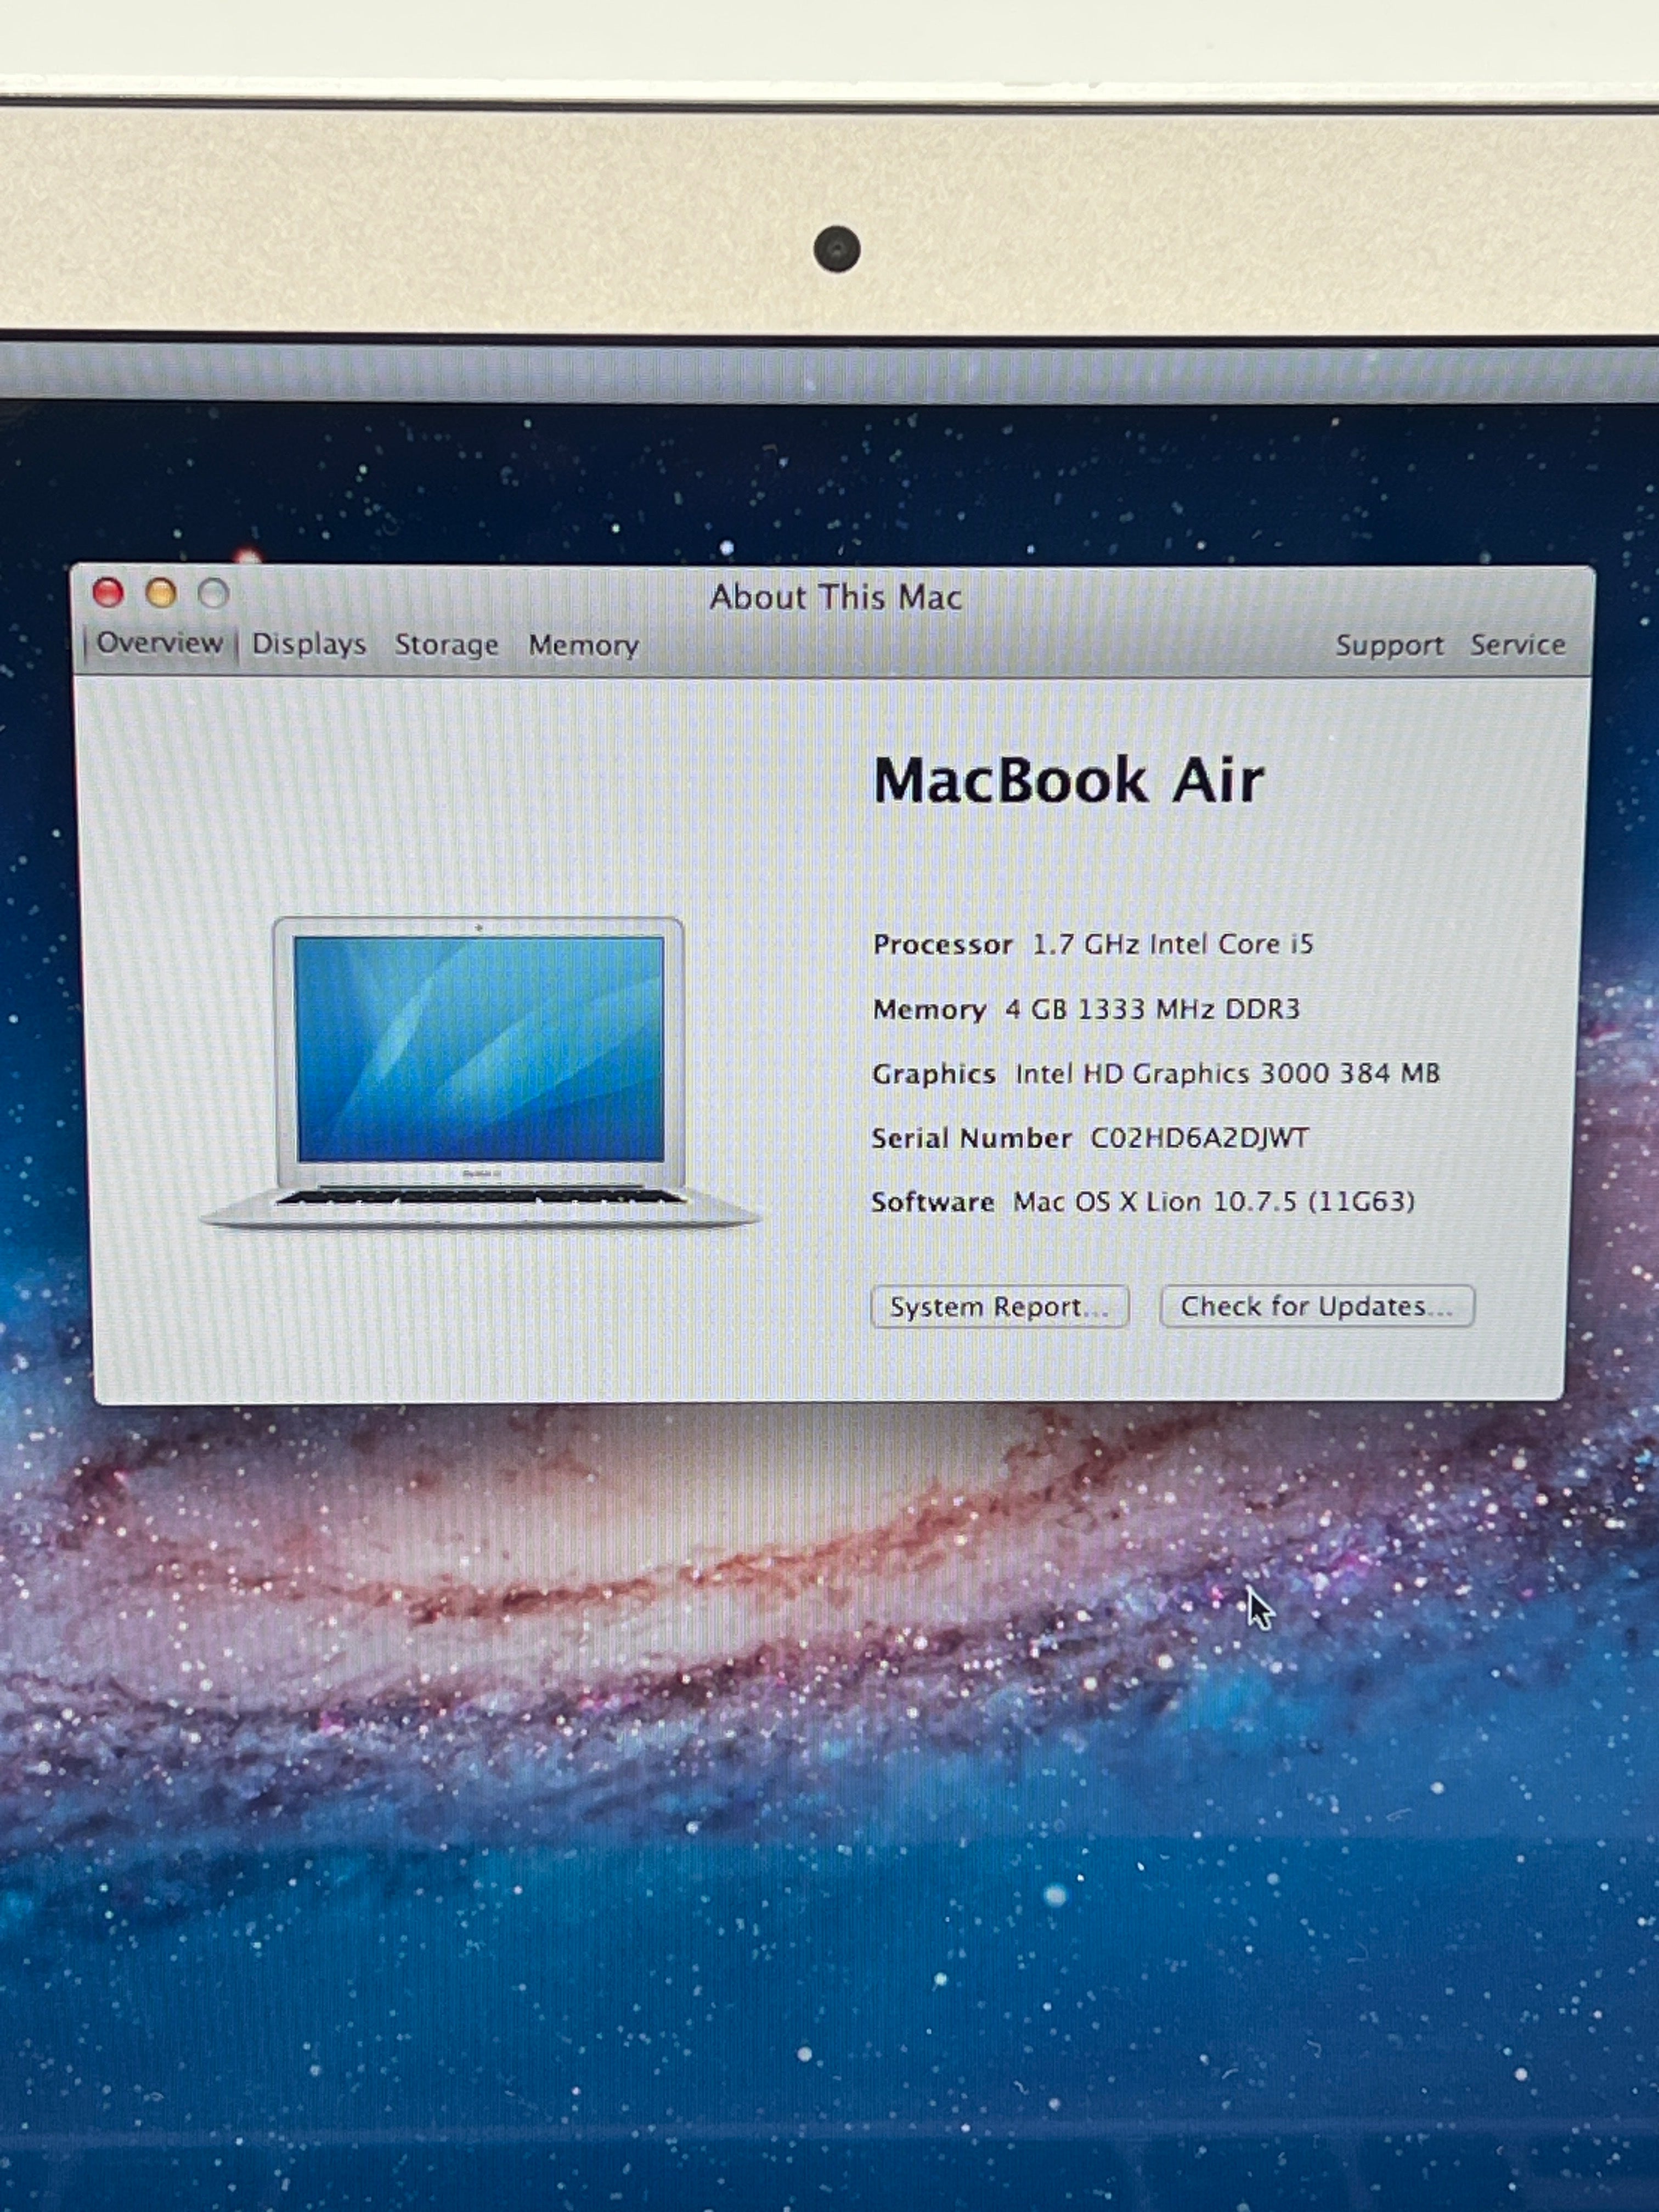Click the Graphics label
Screen dimensions: 1659x2212
pos(933,1074)
